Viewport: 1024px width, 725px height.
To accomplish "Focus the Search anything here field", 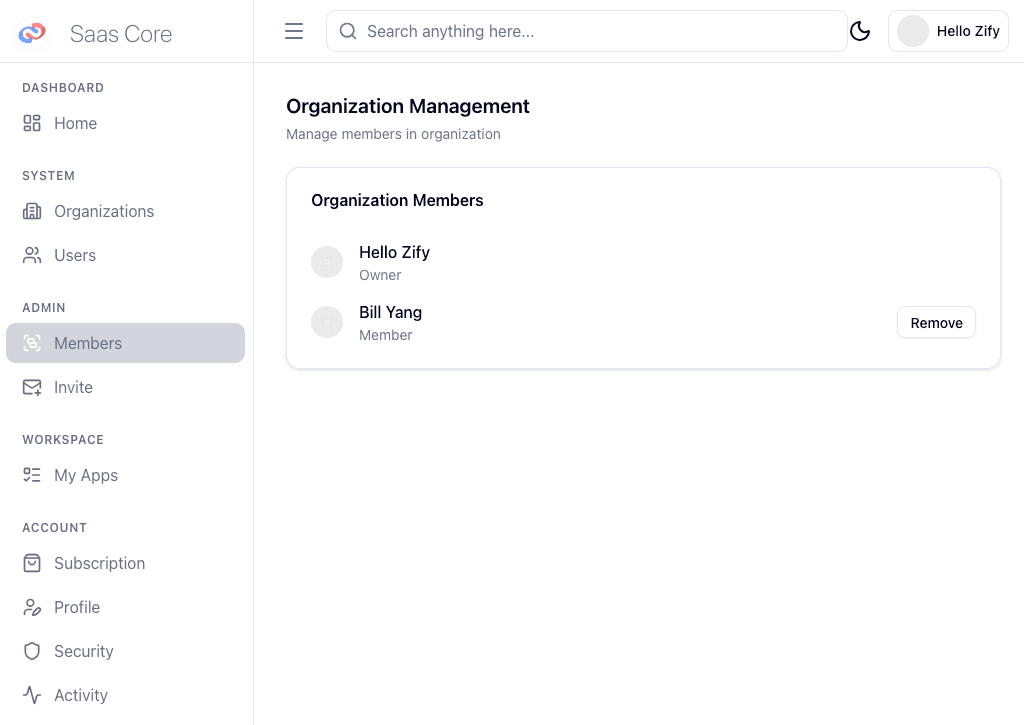I will (x=600, y=31).
